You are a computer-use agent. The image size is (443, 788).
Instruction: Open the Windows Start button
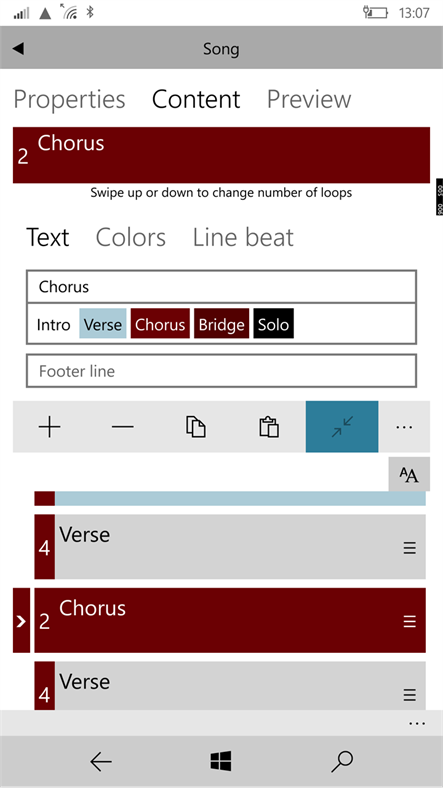tap(221, 761)
